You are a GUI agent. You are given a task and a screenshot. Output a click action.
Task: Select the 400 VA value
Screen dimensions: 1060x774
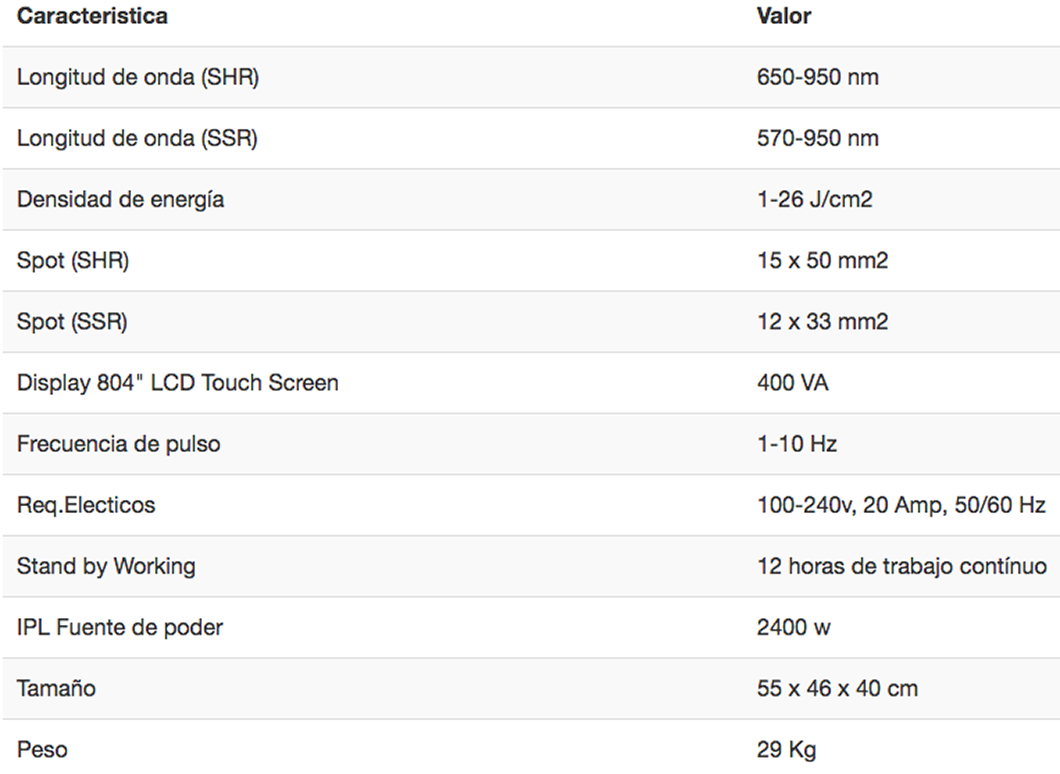[793, 383]
